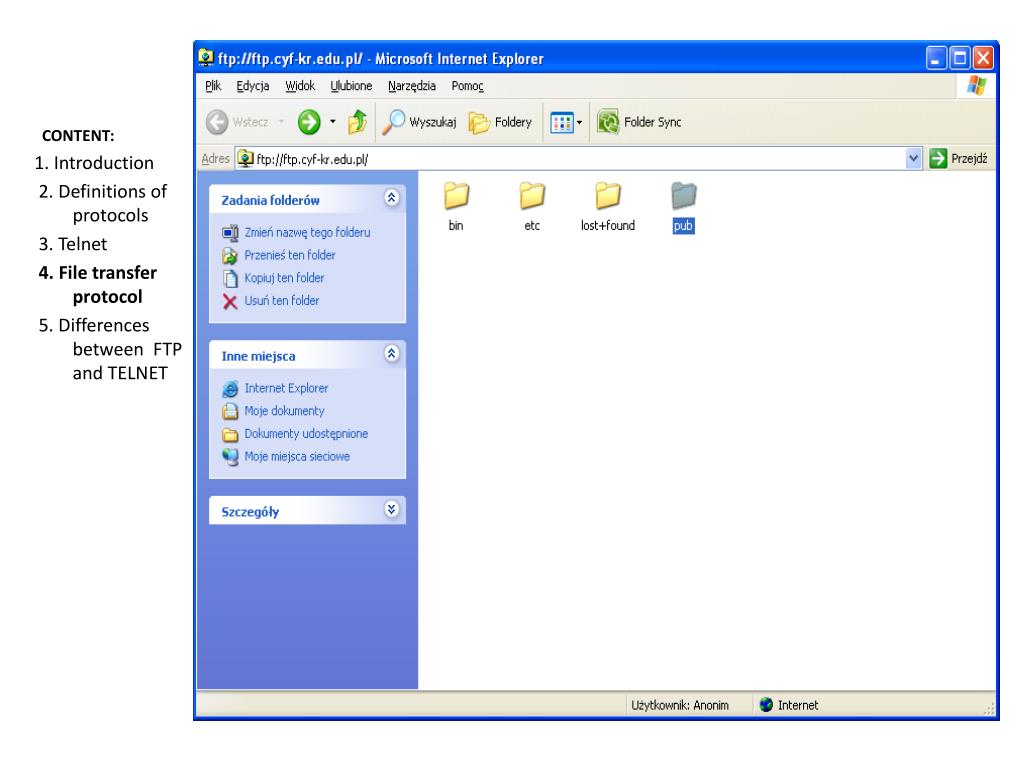Go up one folder level icon
This screenshot has width=1024, height=768.
358,122
